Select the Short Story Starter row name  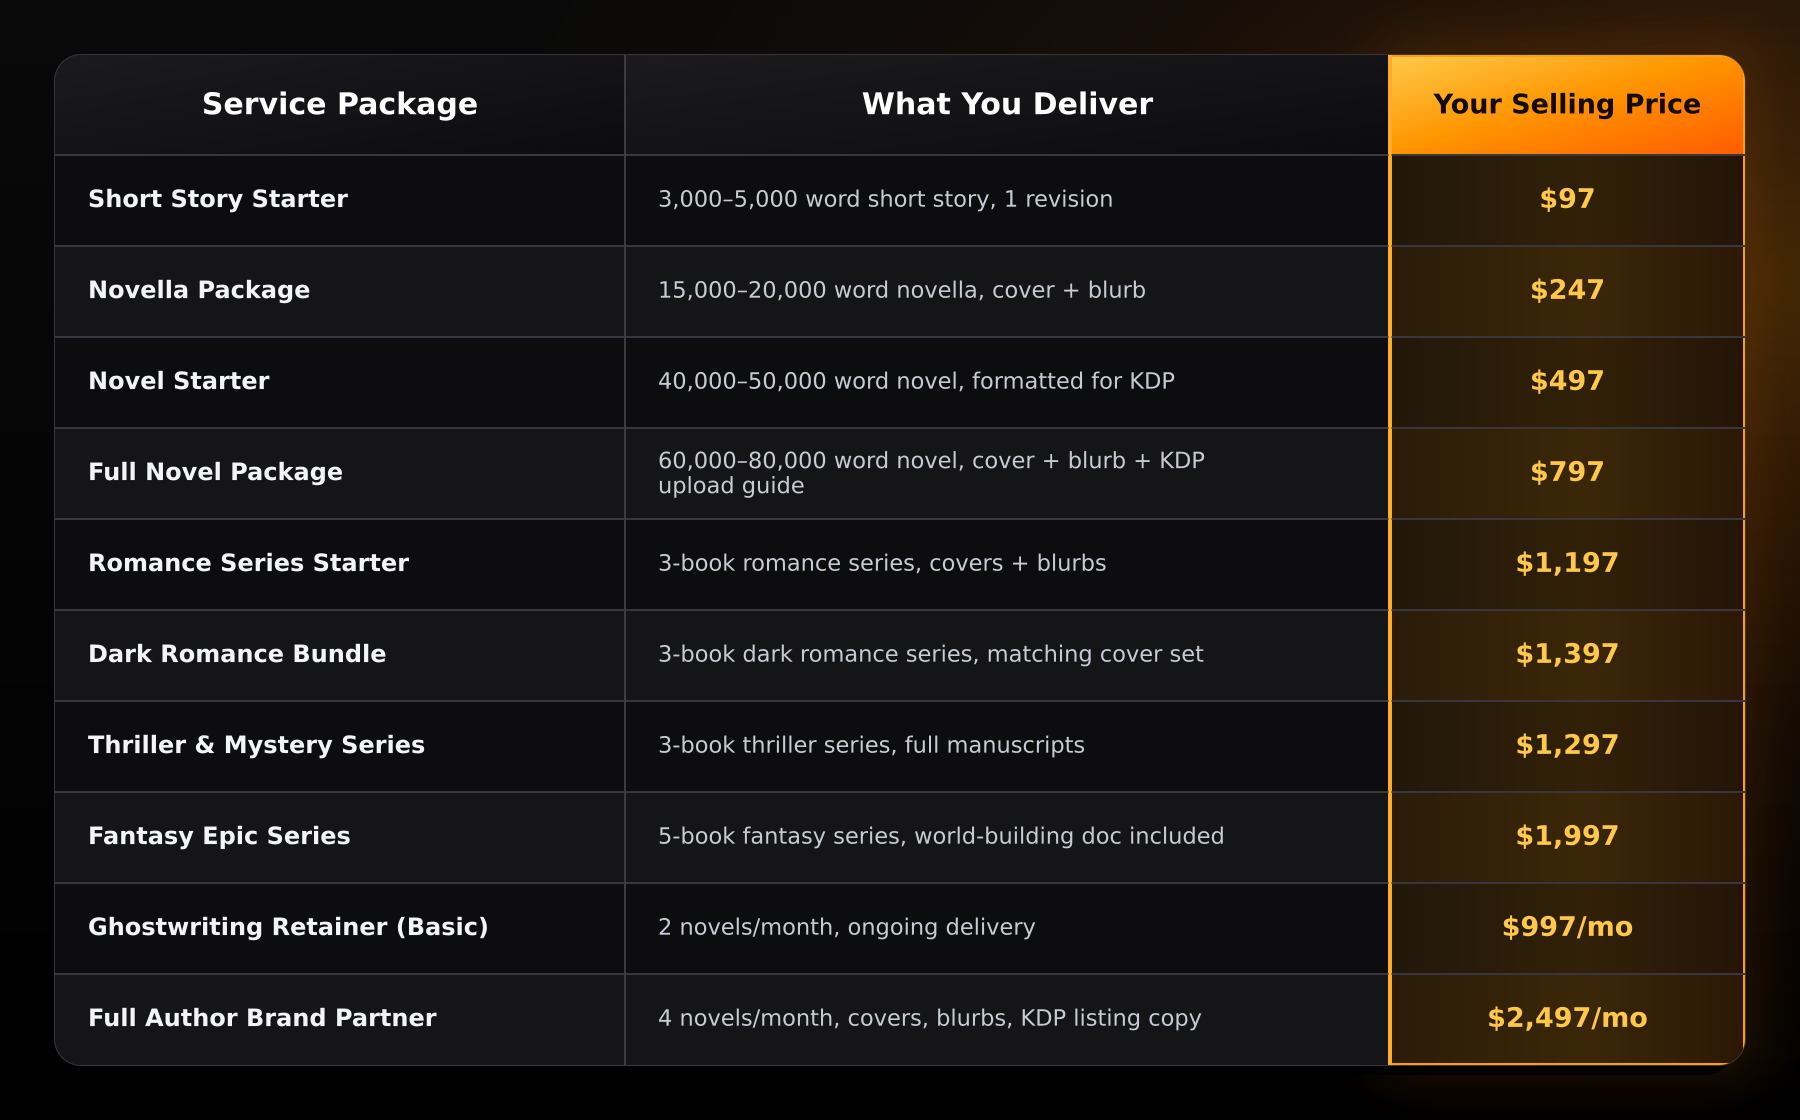pyautogui.click(x=218, y=199)
